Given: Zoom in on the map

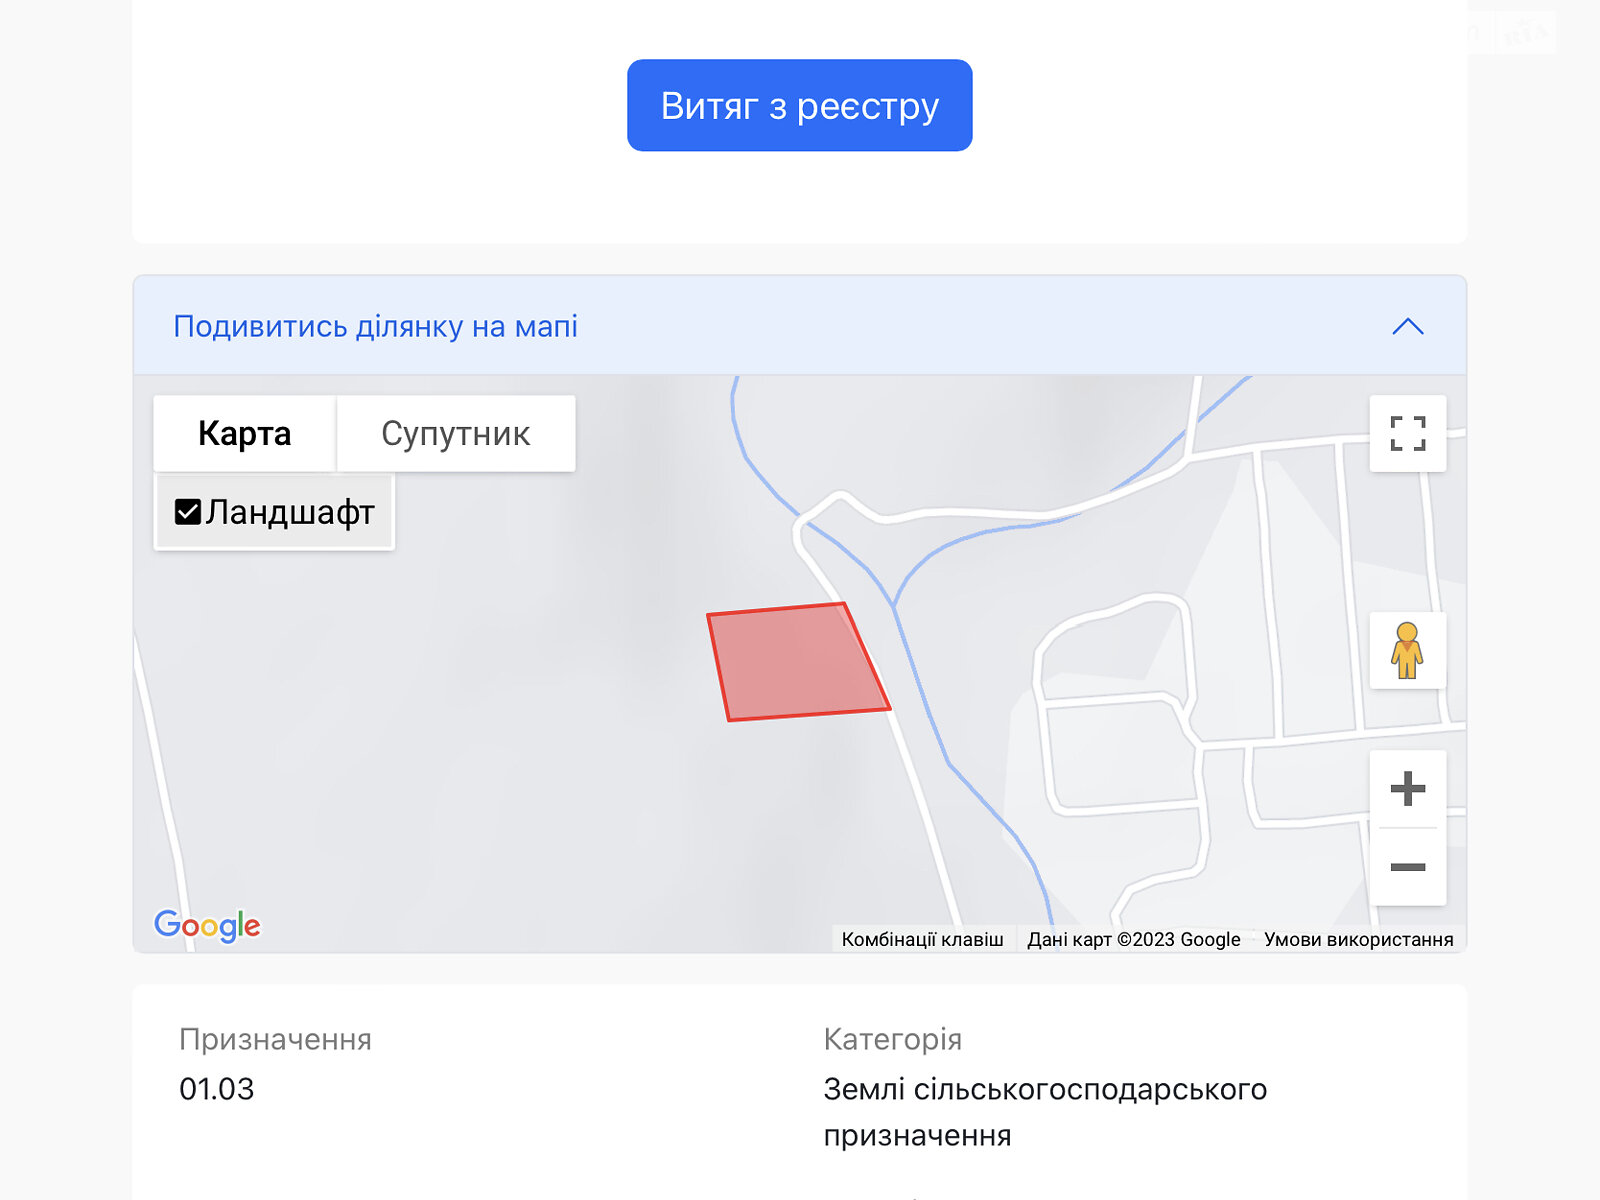Looking at the screenshot, I should [x=1407, y=789].
